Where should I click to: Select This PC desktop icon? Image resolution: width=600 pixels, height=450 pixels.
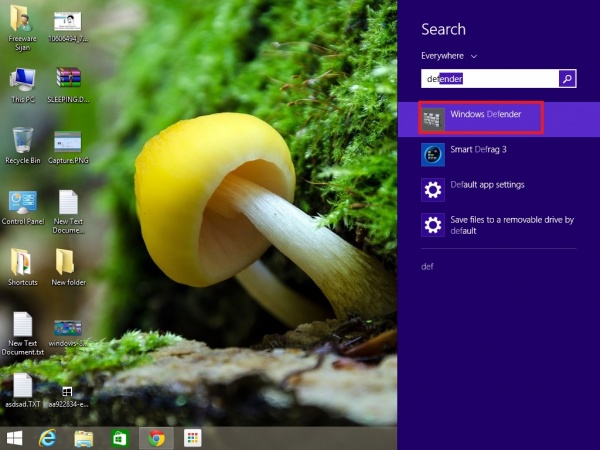22,81
